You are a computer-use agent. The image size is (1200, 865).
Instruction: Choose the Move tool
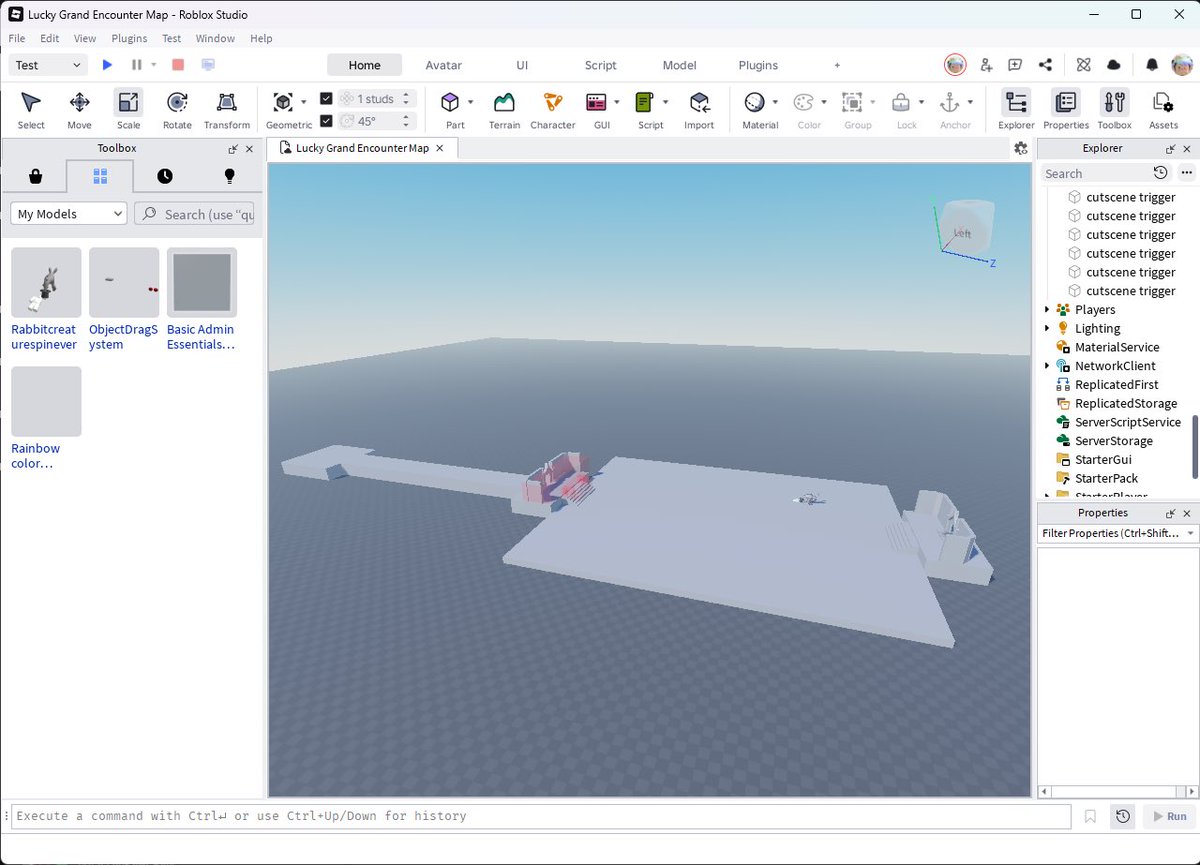[79, 109]
